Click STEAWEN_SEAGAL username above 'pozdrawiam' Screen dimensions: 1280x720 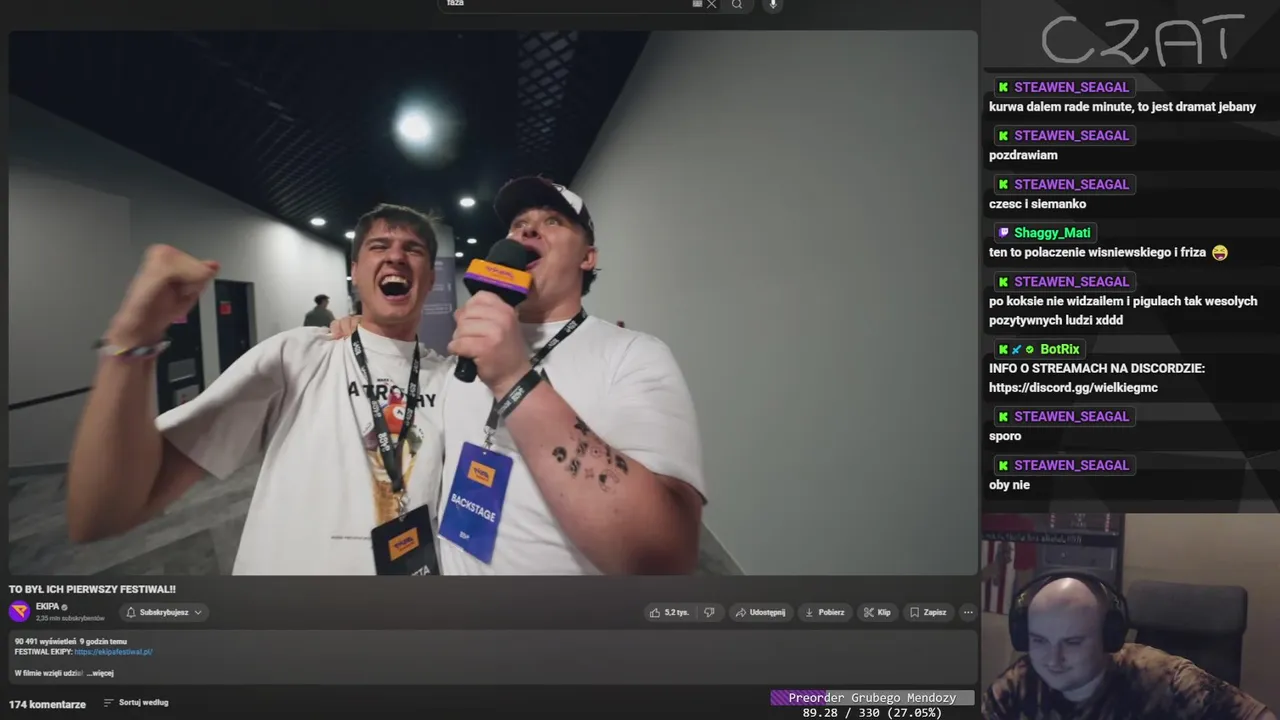coord(1071,135)
